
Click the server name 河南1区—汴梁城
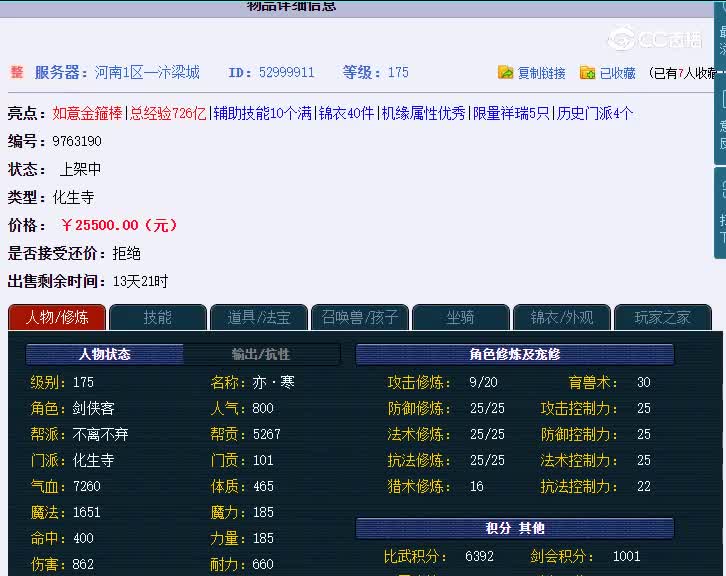coord(147,72)
